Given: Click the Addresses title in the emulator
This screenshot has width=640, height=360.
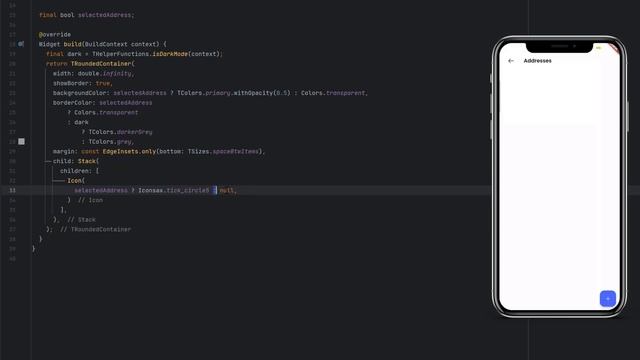Looking at the screenshot, I should 537,60.
